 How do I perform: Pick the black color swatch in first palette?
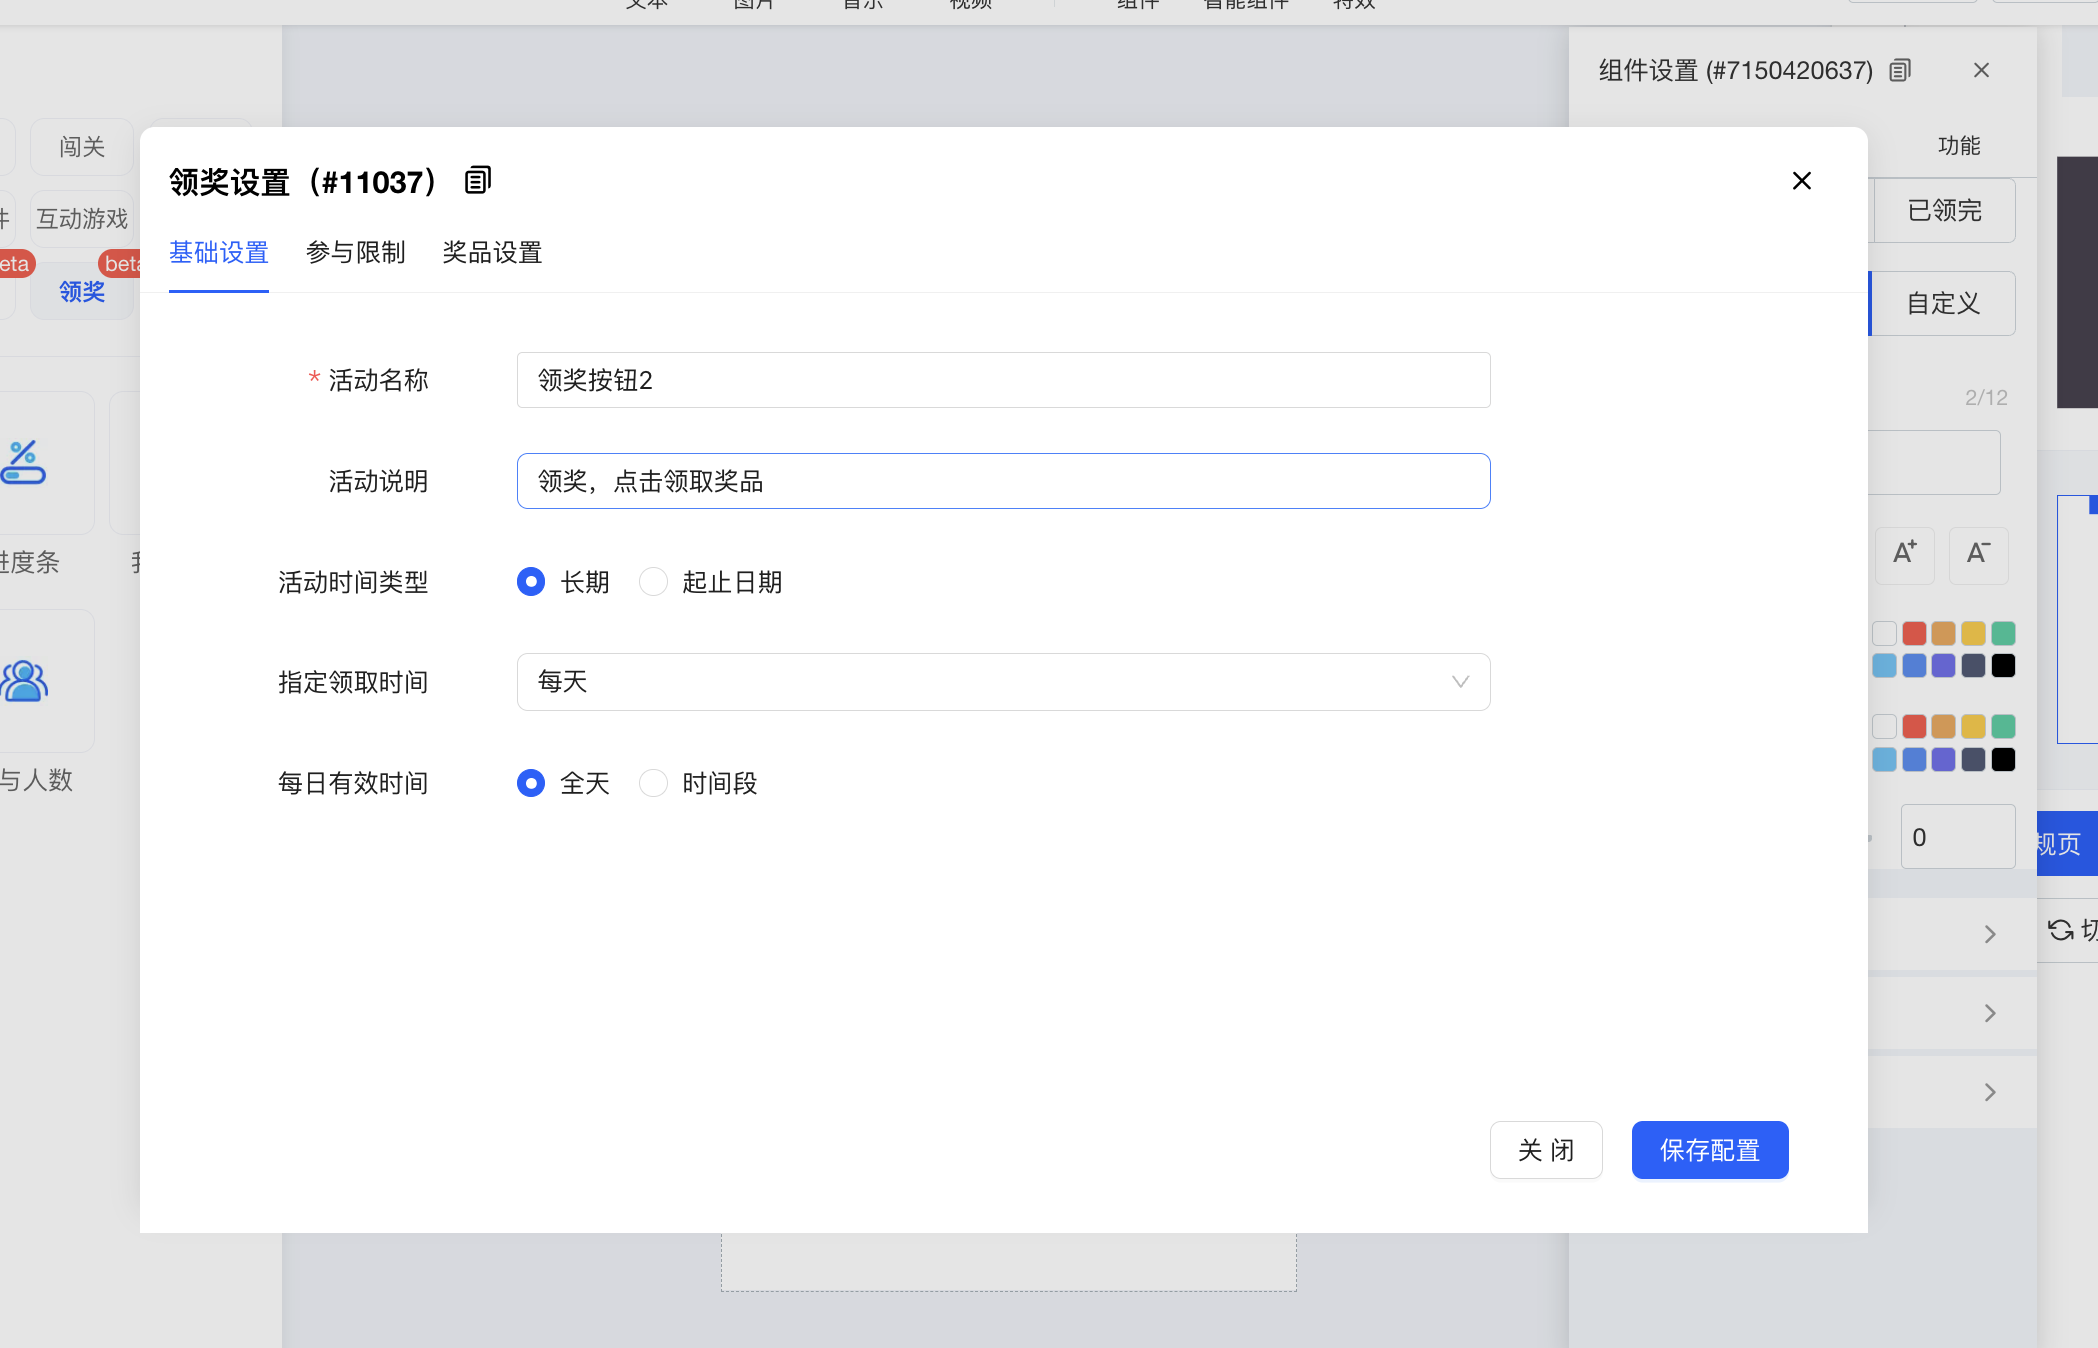(2003, 666)
